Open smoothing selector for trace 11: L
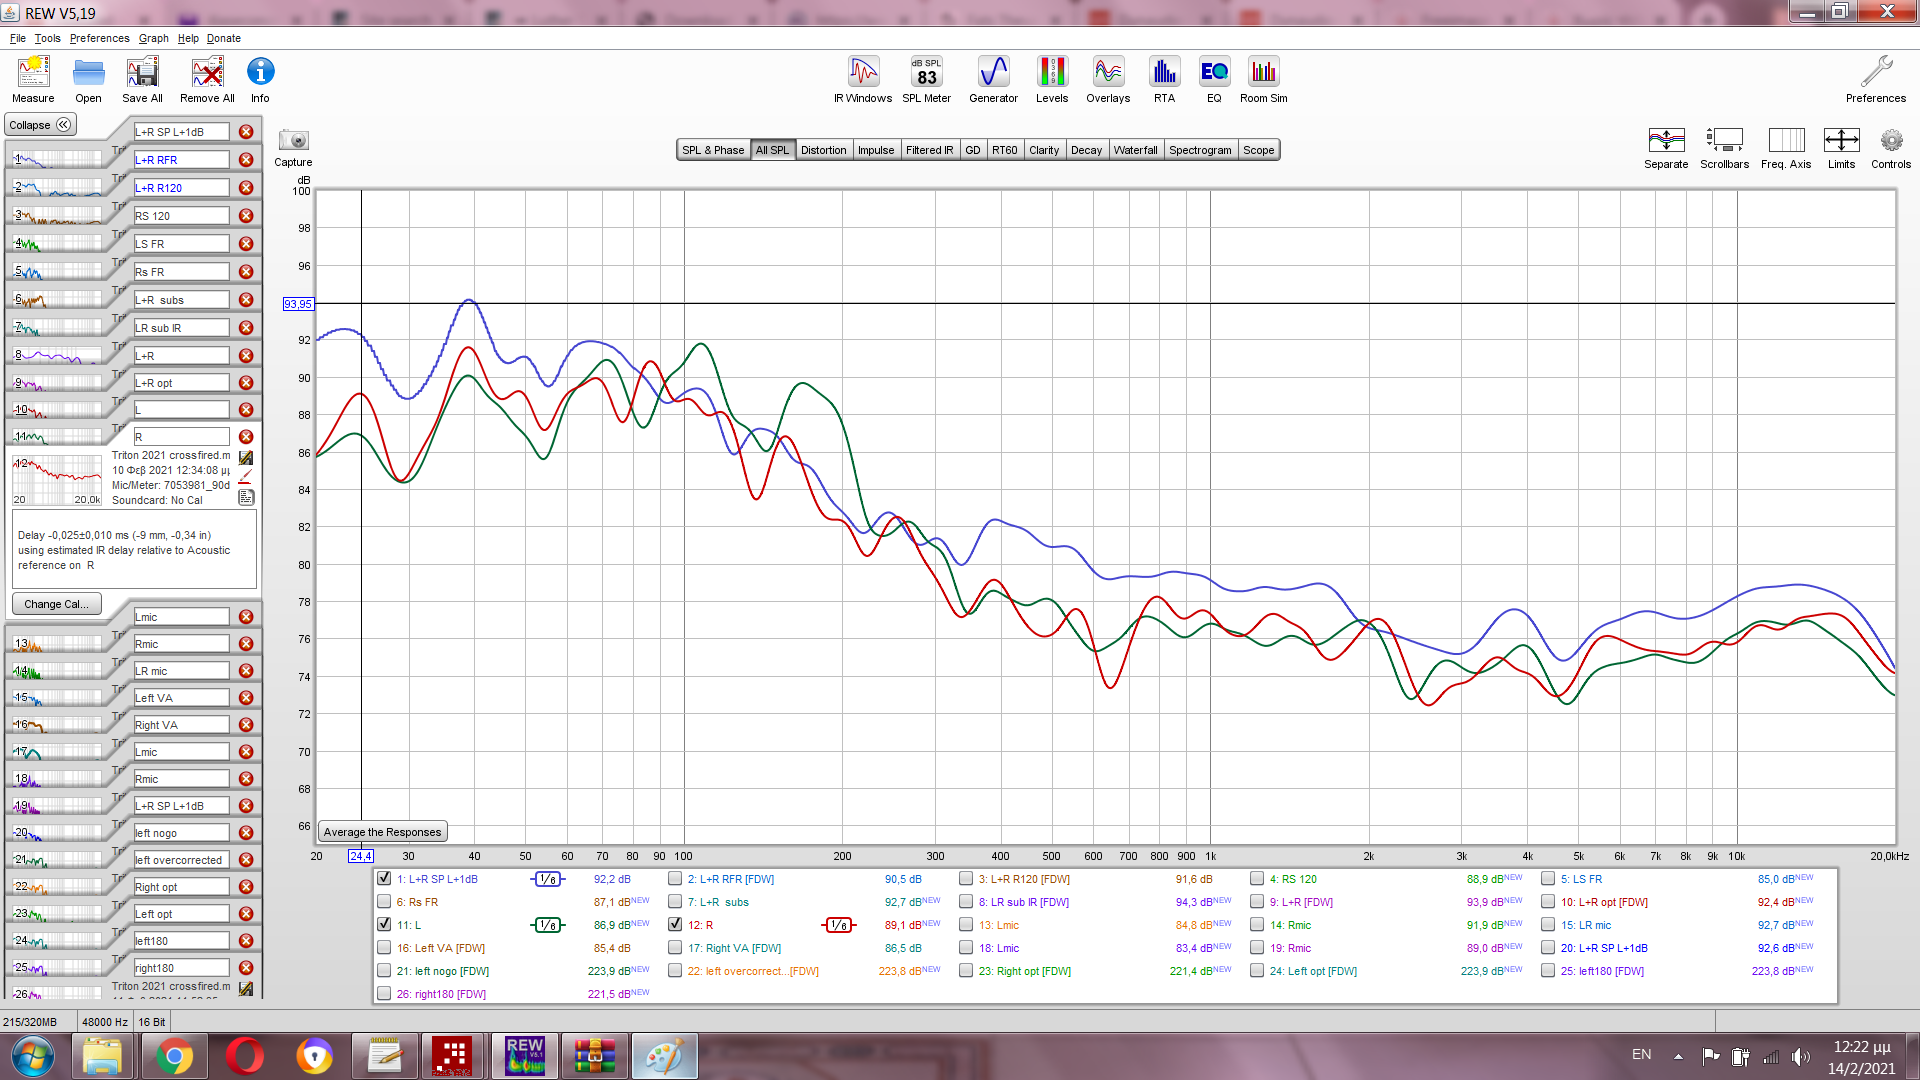 pos(548,925)
